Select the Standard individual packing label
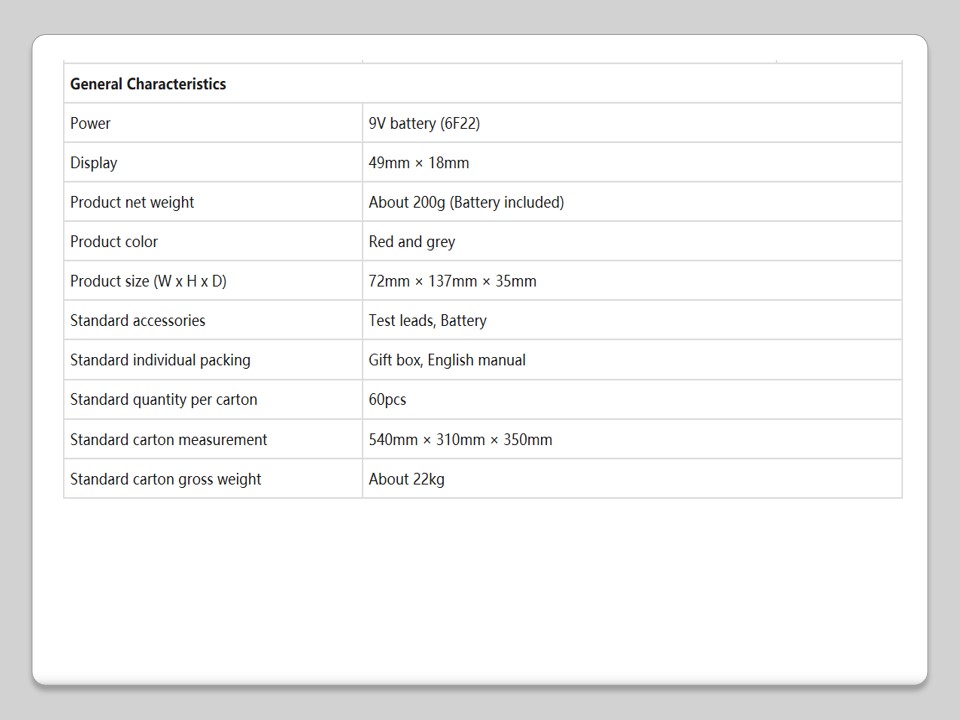This screenshot has height=720, width=960. click(x=160, y=361)
